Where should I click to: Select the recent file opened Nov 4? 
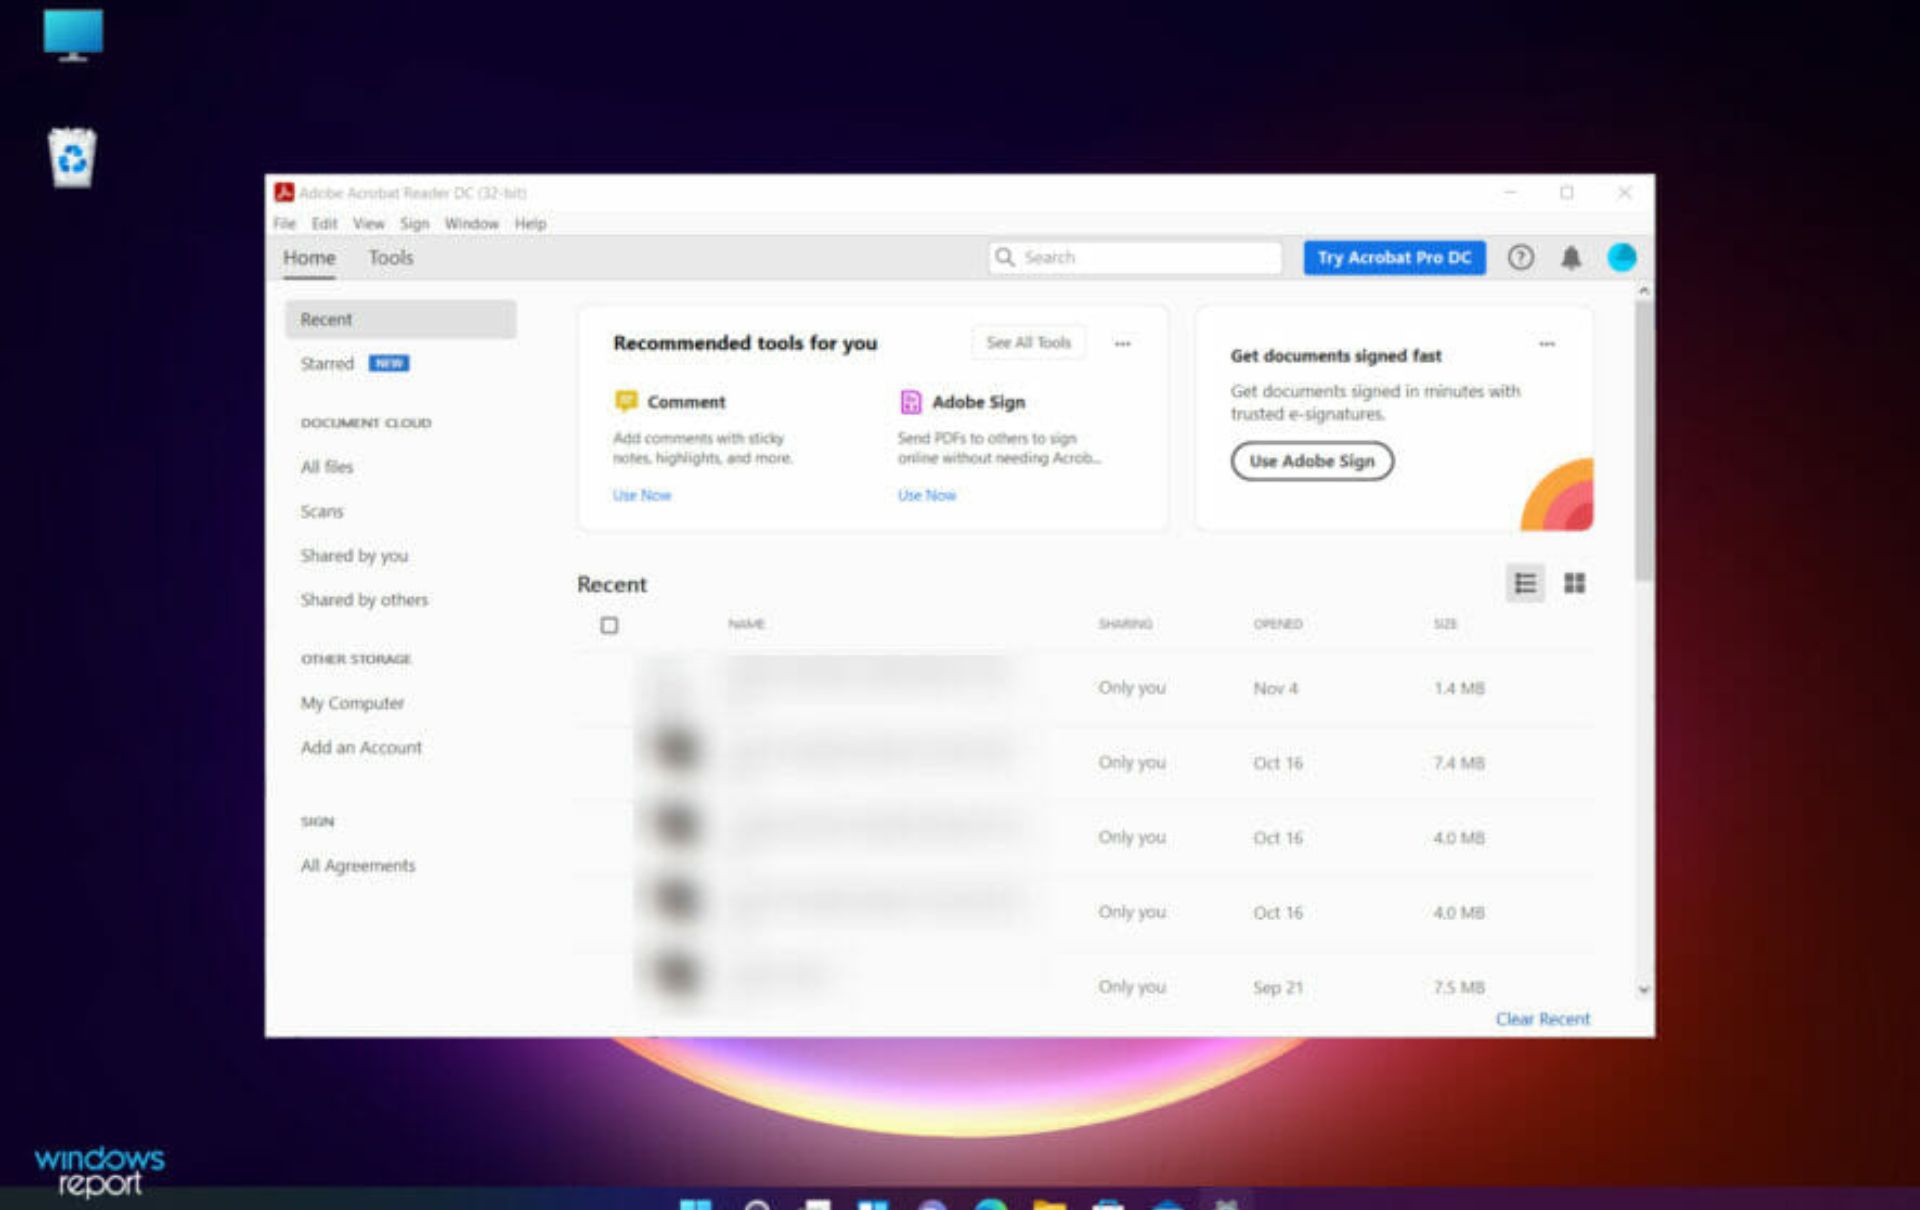(x=1083, y=689)
